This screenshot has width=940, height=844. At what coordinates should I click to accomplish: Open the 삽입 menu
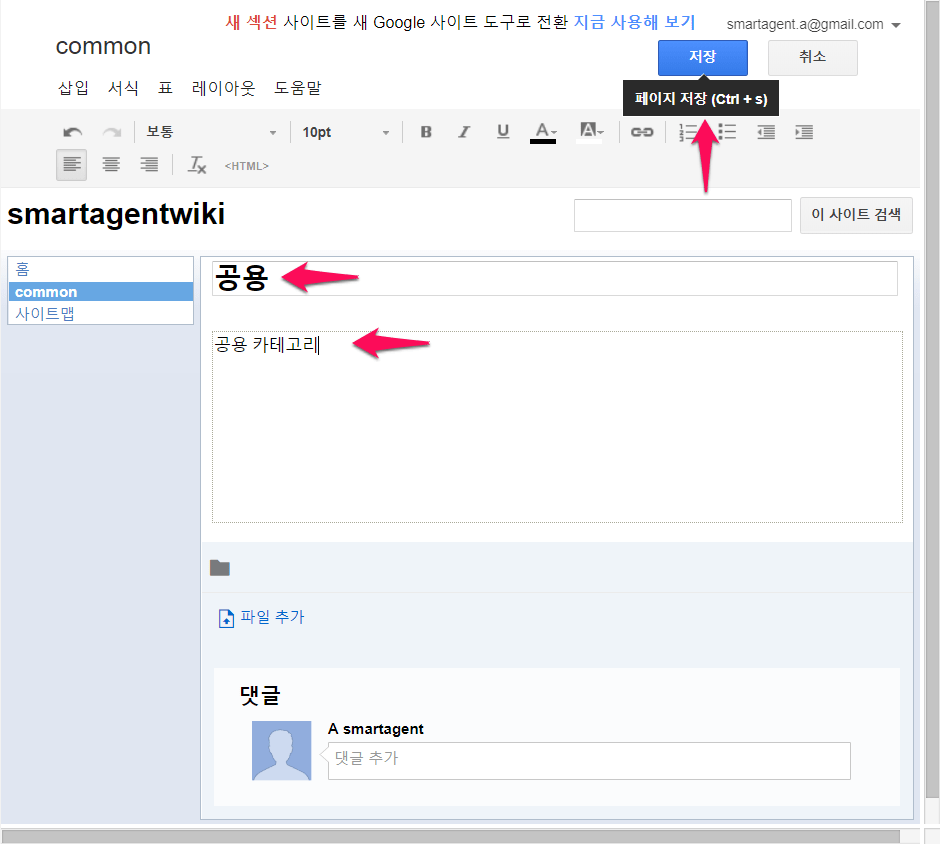click(x=73, y=88)
